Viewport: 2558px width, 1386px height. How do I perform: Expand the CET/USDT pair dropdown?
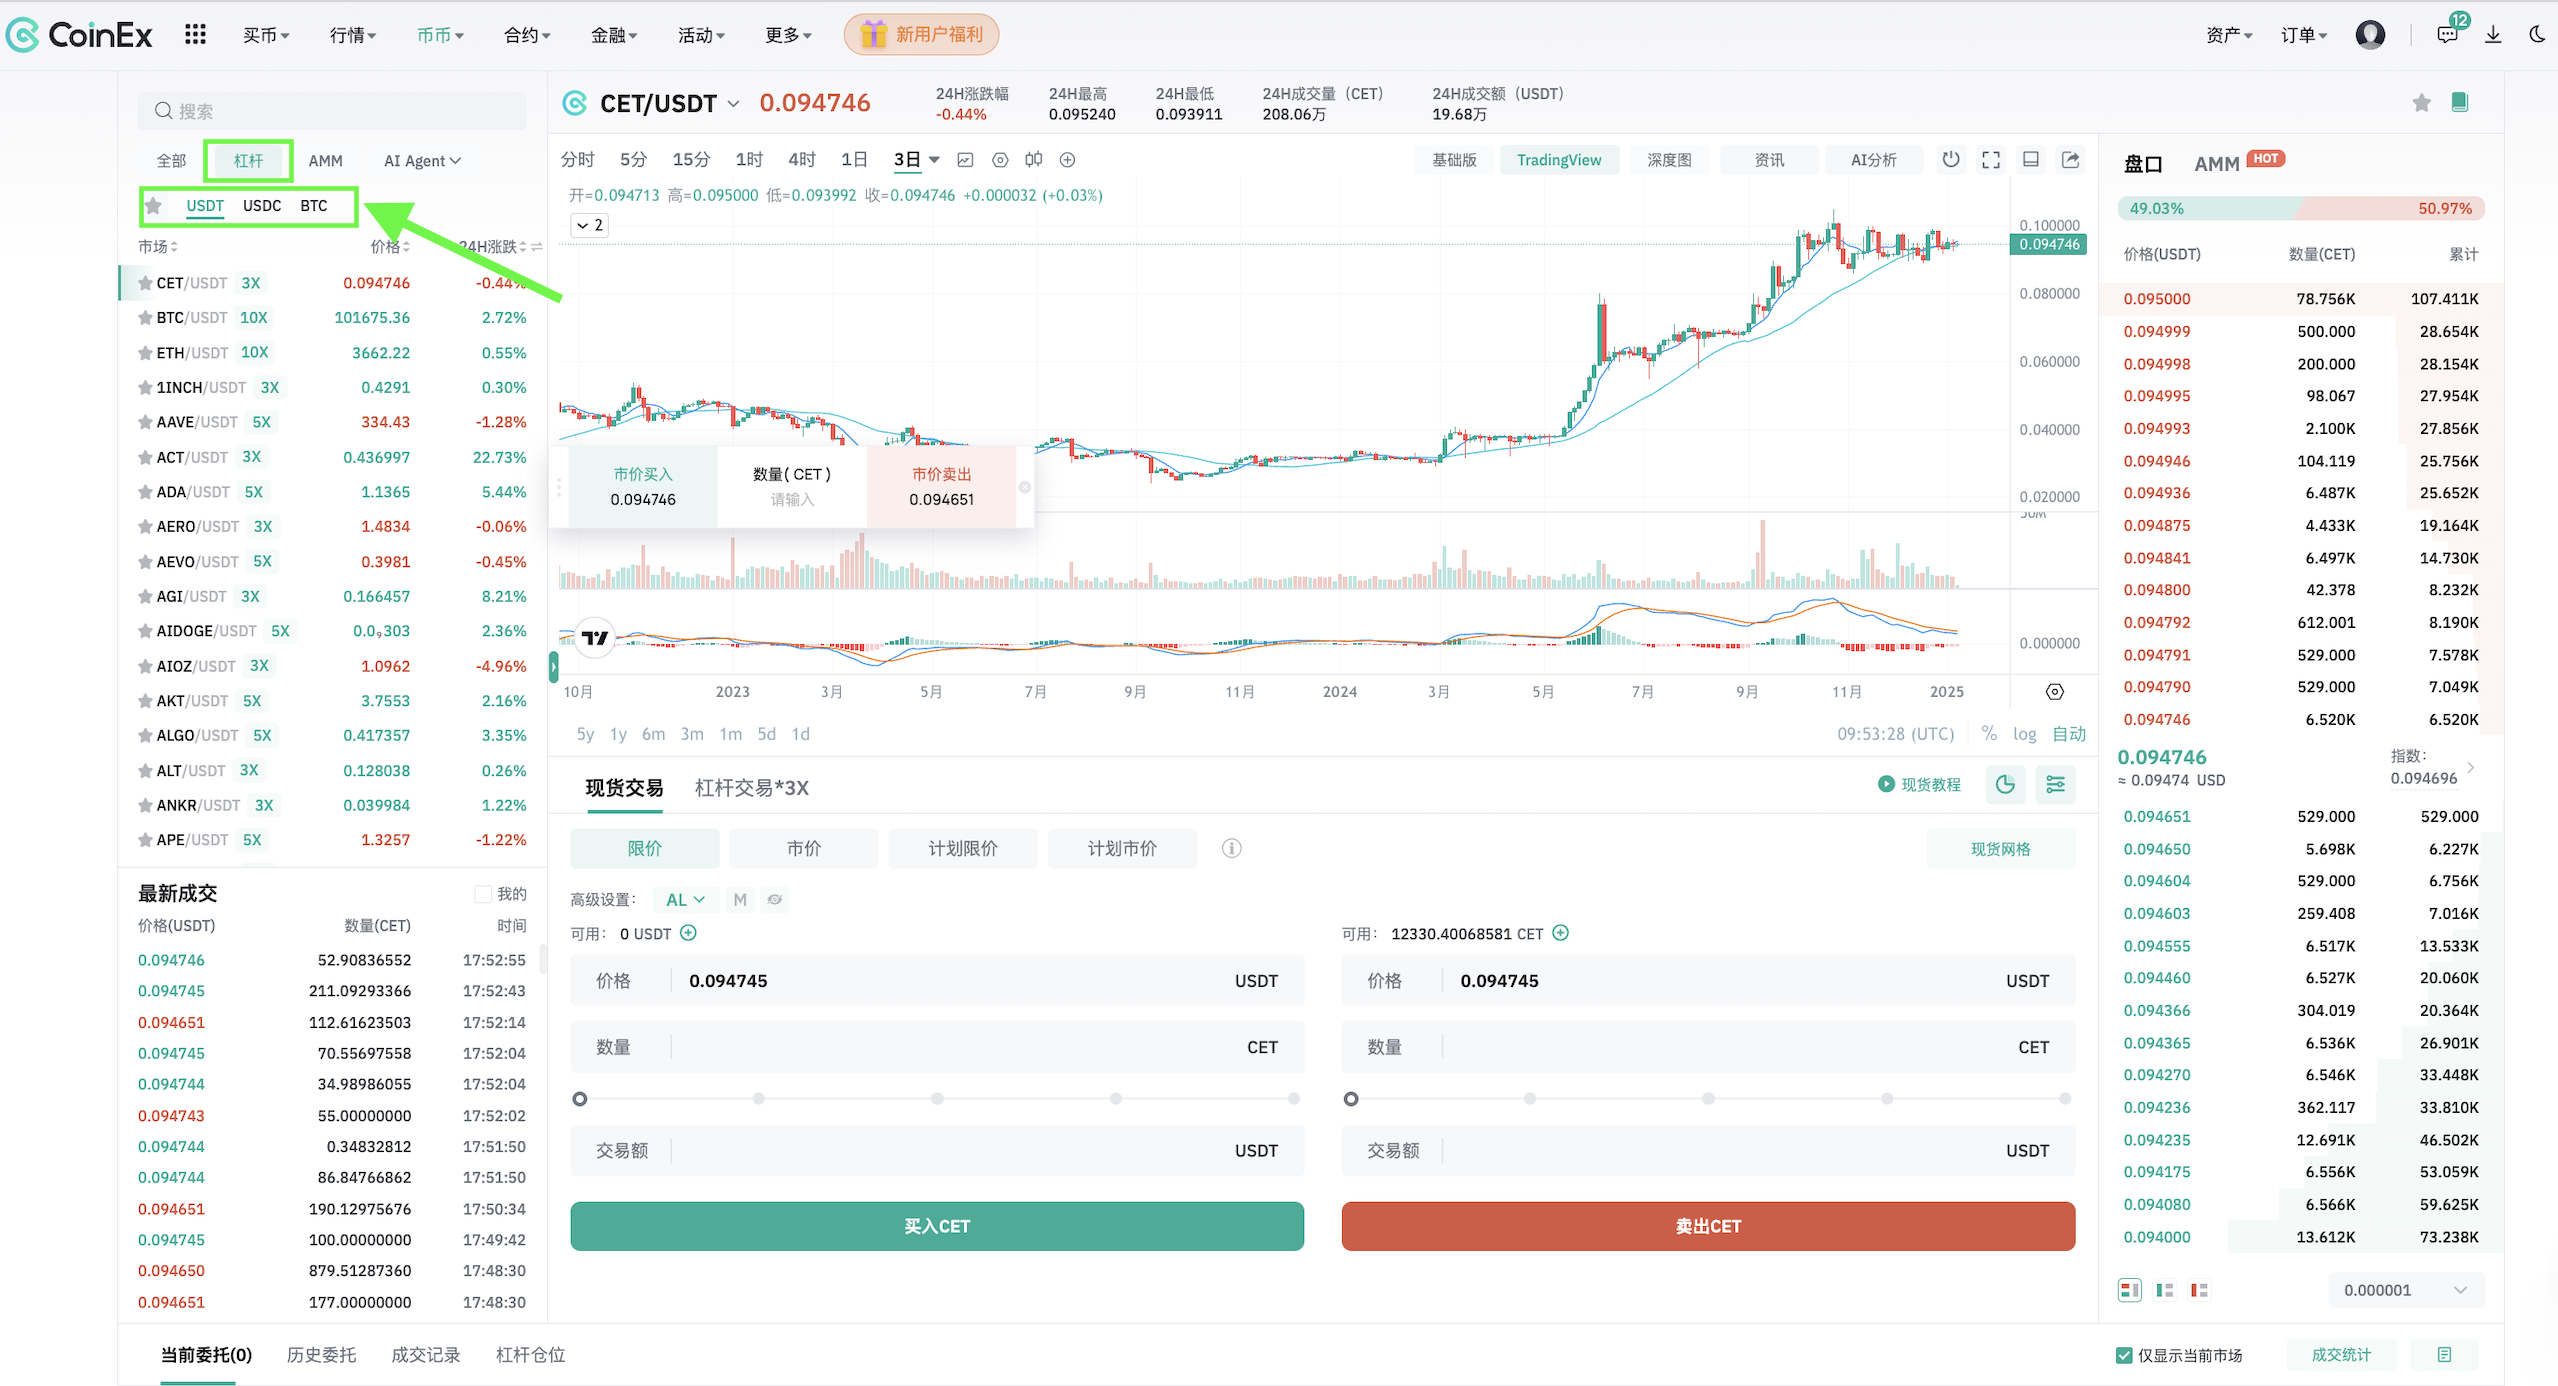click(733, 104)
